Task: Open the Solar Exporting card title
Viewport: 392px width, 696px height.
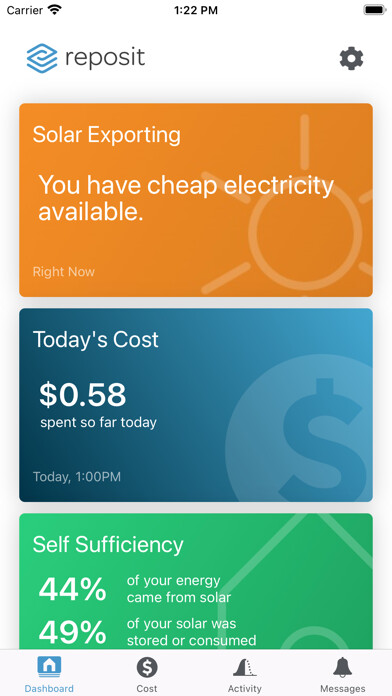Action: (107, 134)
